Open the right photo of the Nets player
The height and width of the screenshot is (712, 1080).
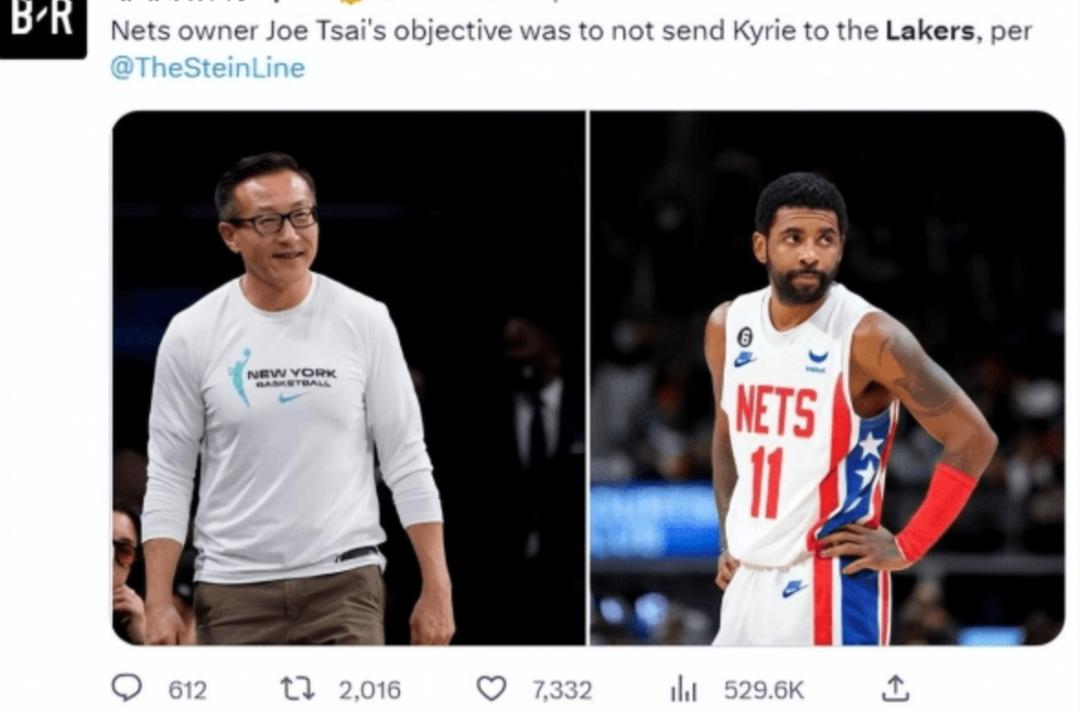[x=827, y=378]
